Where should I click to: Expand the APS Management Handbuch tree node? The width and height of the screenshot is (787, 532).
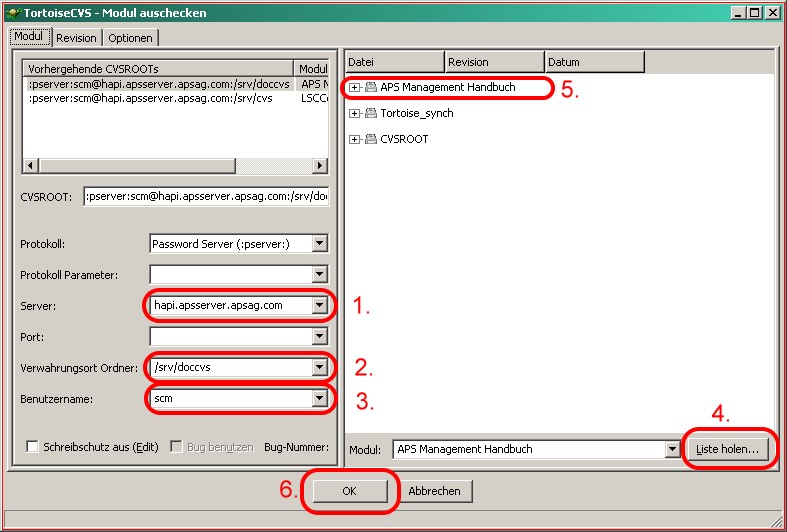tap(355, 88)
